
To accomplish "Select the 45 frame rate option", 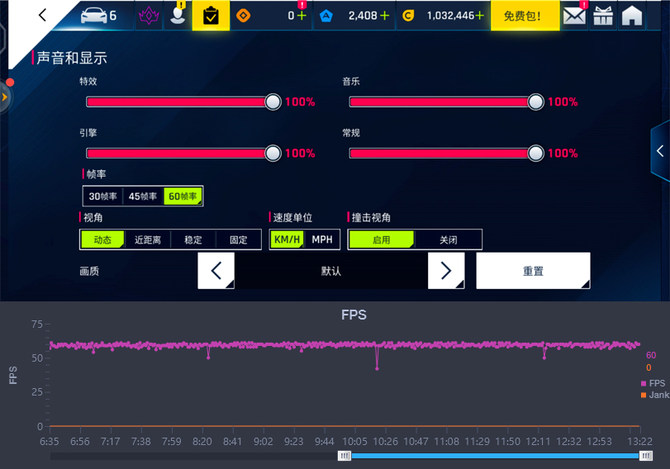I will tap(143, 197).
